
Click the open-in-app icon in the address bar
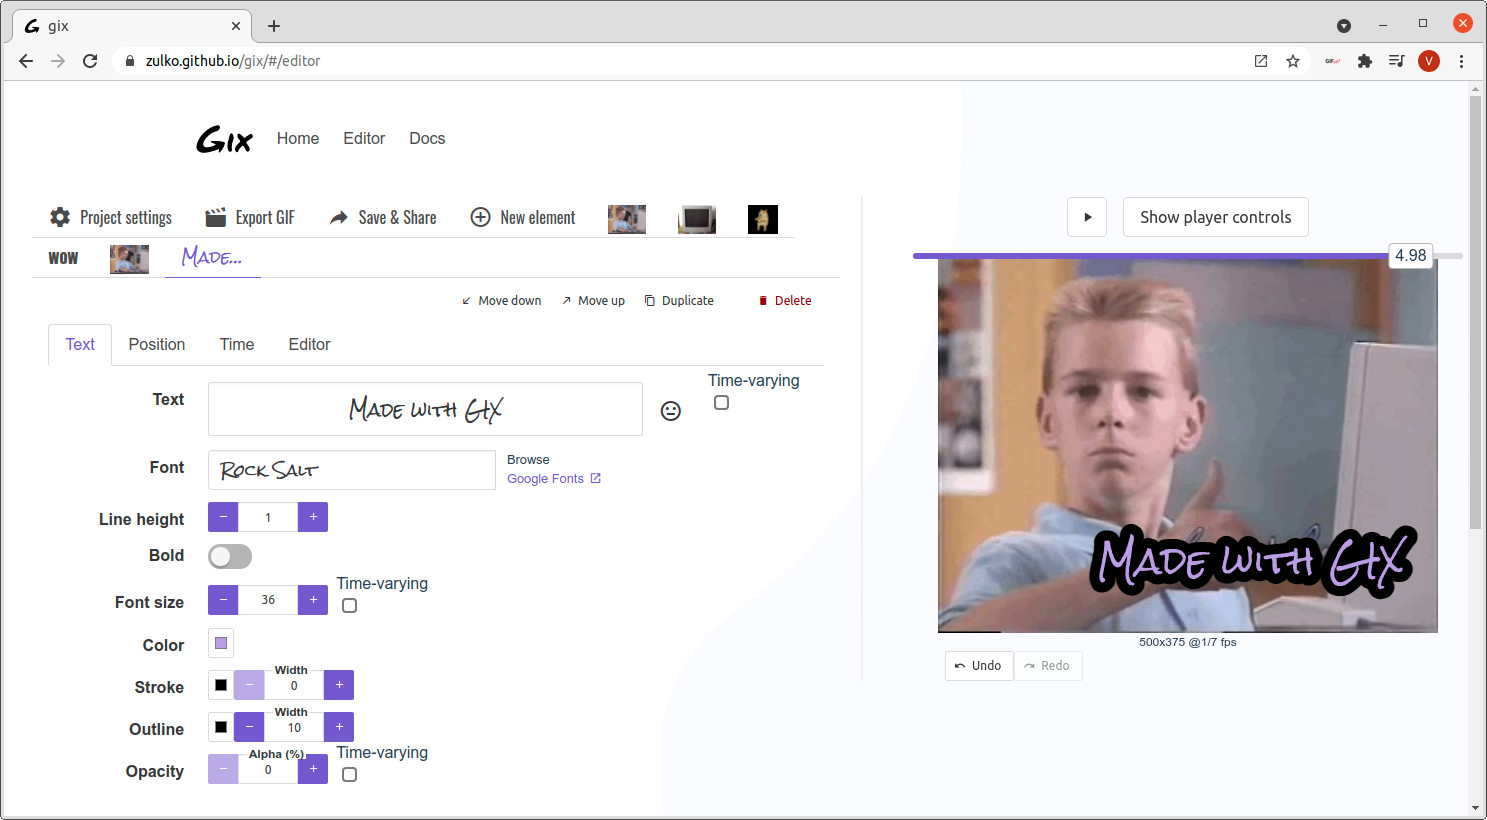(1261, 61)
